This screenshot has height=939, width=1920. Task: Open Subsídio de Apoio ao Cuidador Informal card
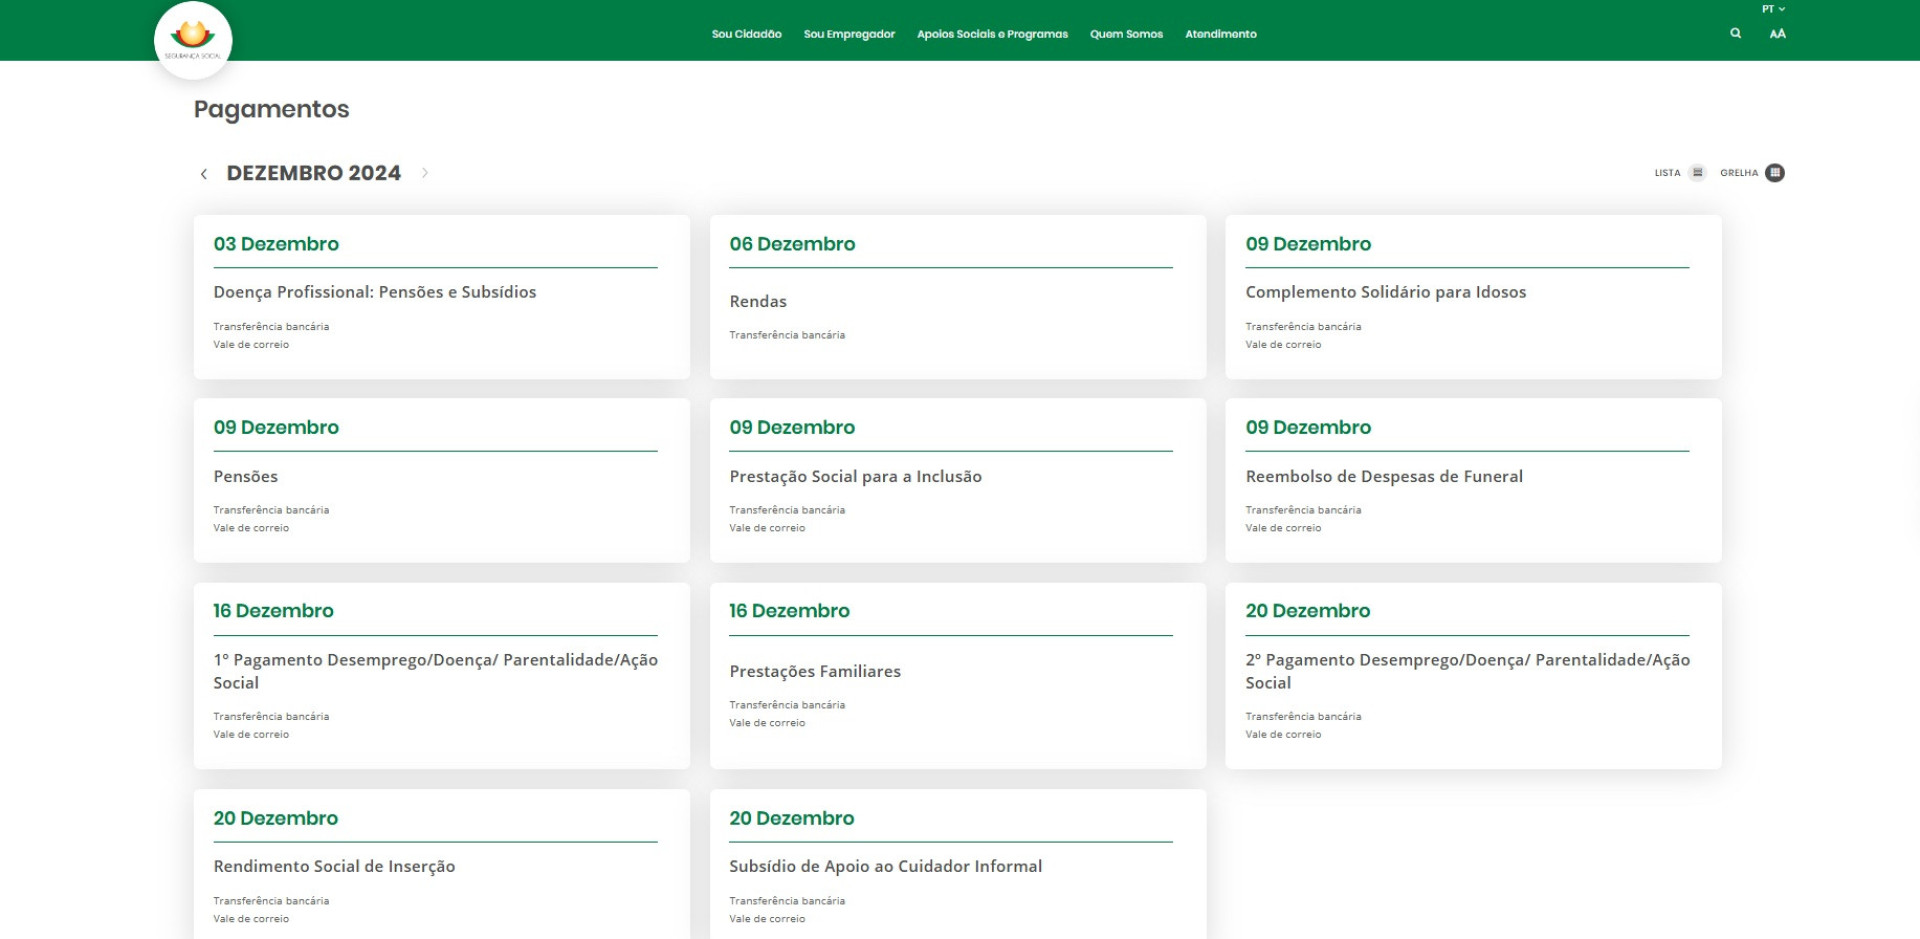[x=957, y=865]
